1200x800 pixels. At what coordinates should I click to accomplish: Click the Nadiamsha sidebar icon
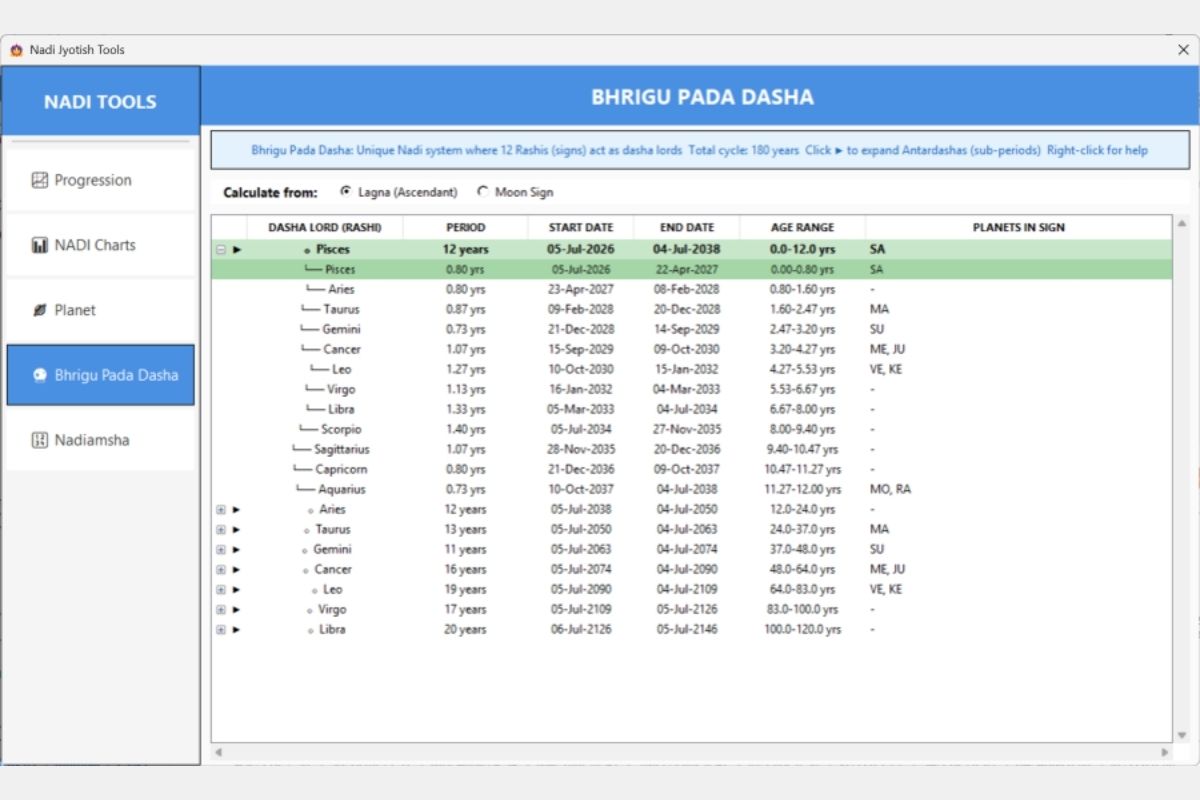[40, 440]
